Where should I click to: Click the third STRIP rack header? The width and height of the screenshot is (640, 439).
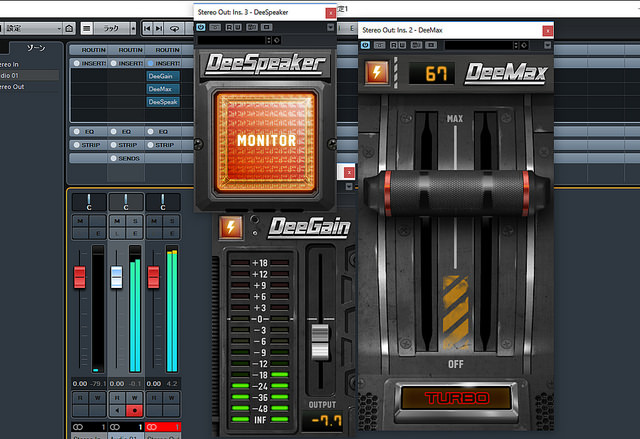(x=162, y=145)
